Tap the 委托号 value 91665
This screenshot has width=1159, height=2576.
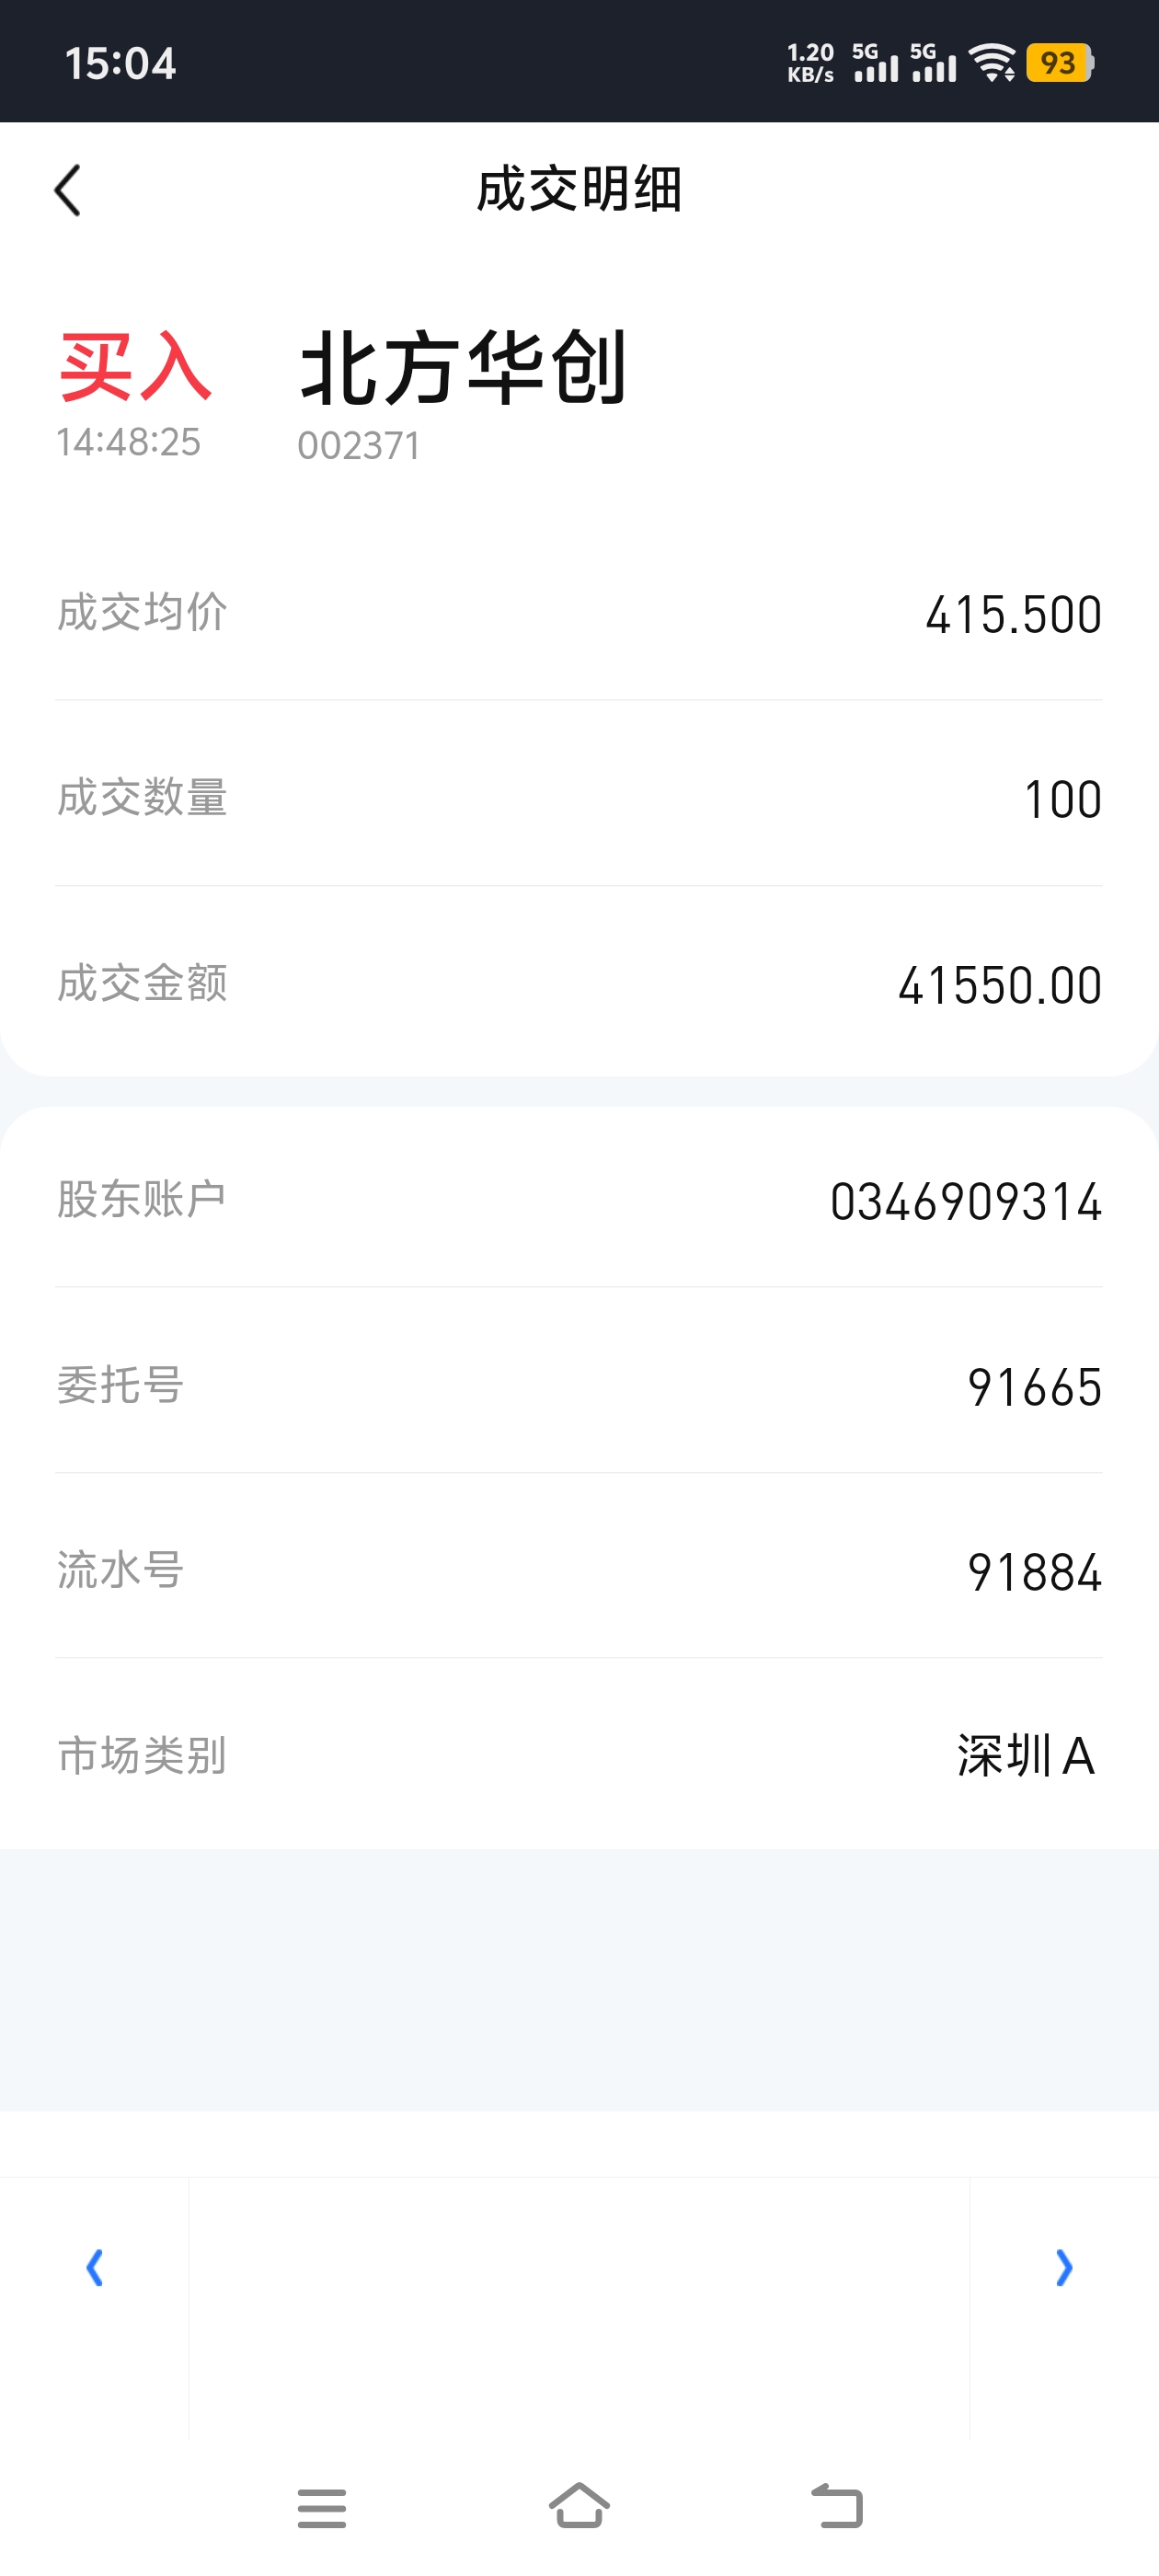[x=1034, y=1387]
